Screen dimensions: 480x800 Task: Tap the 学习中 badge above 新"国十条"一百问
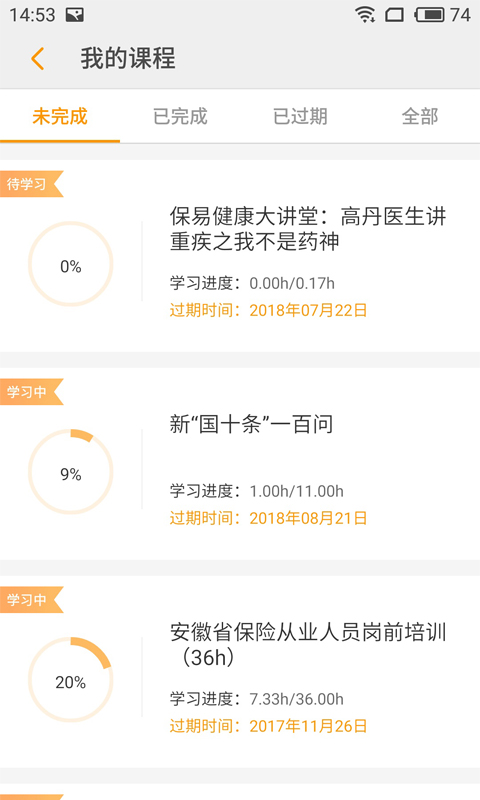click(x=31, y=392)
